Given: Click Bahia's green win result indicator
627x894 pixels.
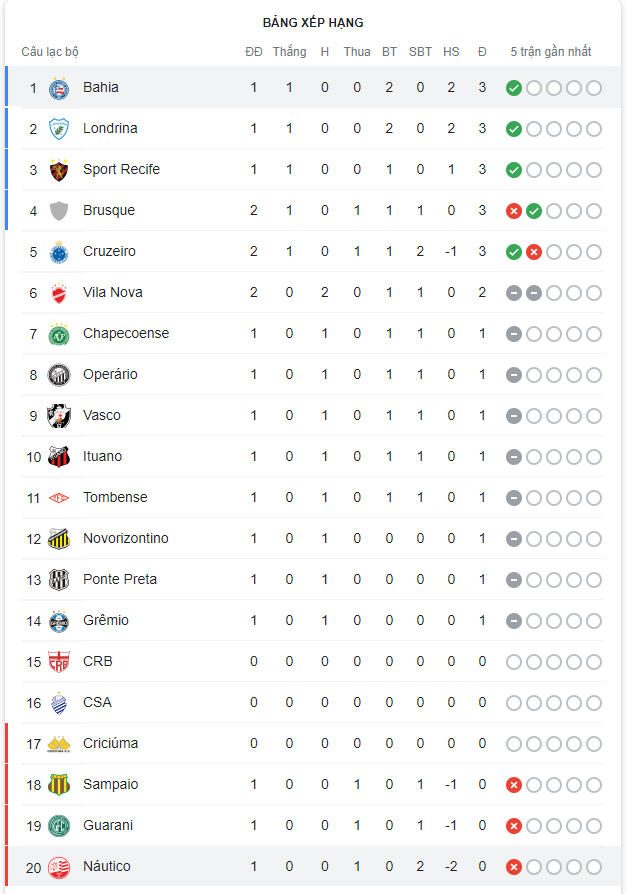Looking at the screenshot, I should 514,88.
